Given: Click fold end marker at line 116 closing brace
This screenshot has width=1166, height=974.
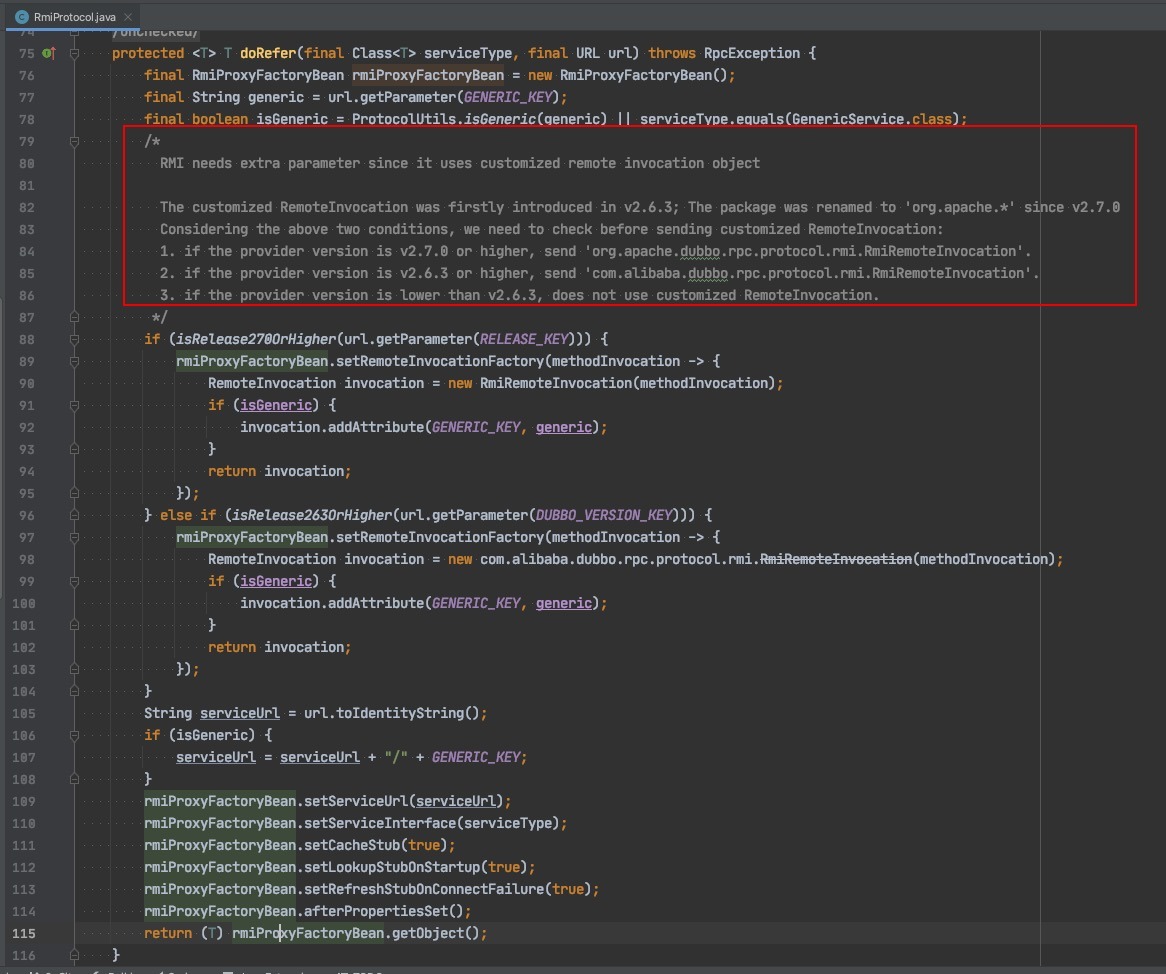Looking at the screenshot, I should (x=75, y=955).
